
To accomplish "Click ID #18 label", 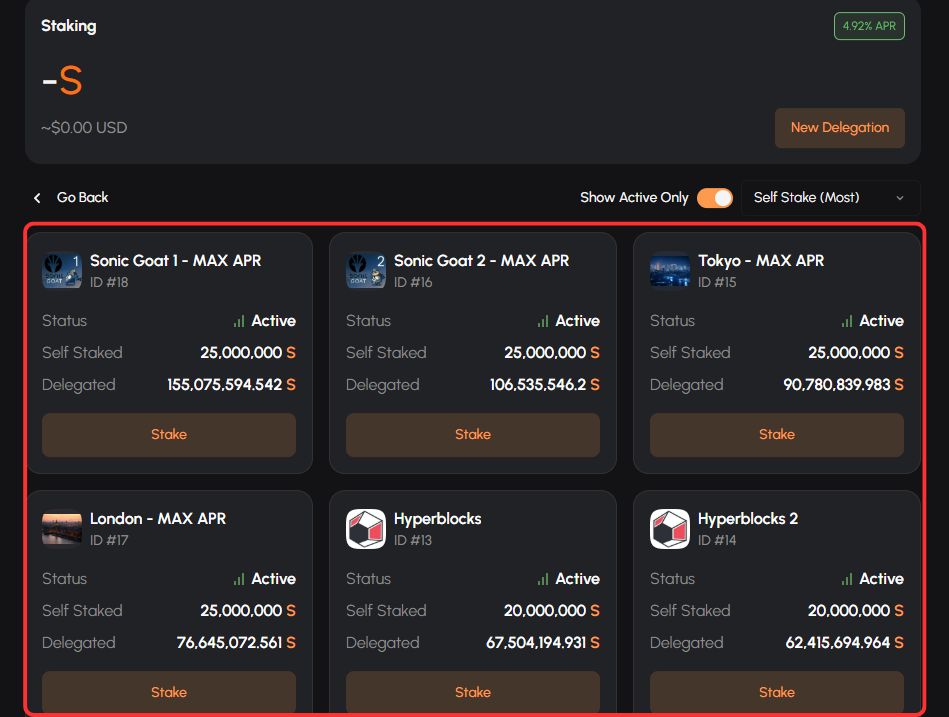I will click(109, 282).
